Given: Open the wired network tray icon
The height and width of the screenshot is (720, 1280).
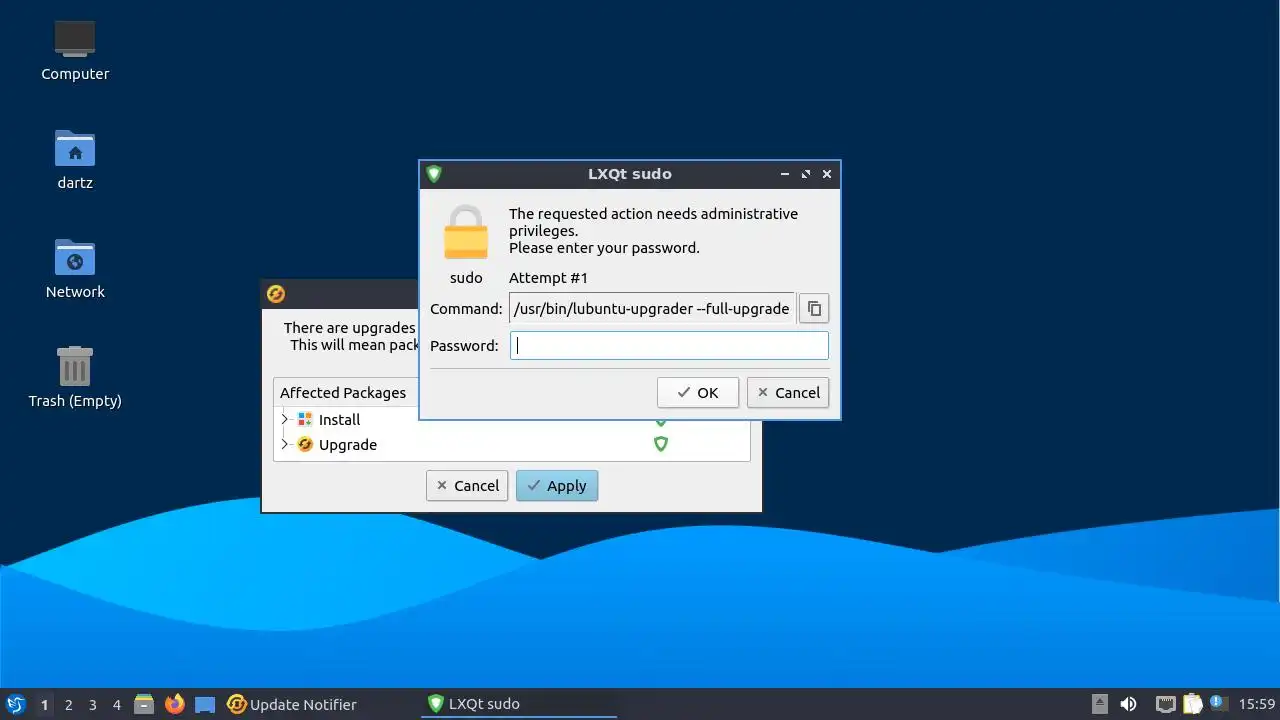Looking at the screenshot, I should [1165, 704].
